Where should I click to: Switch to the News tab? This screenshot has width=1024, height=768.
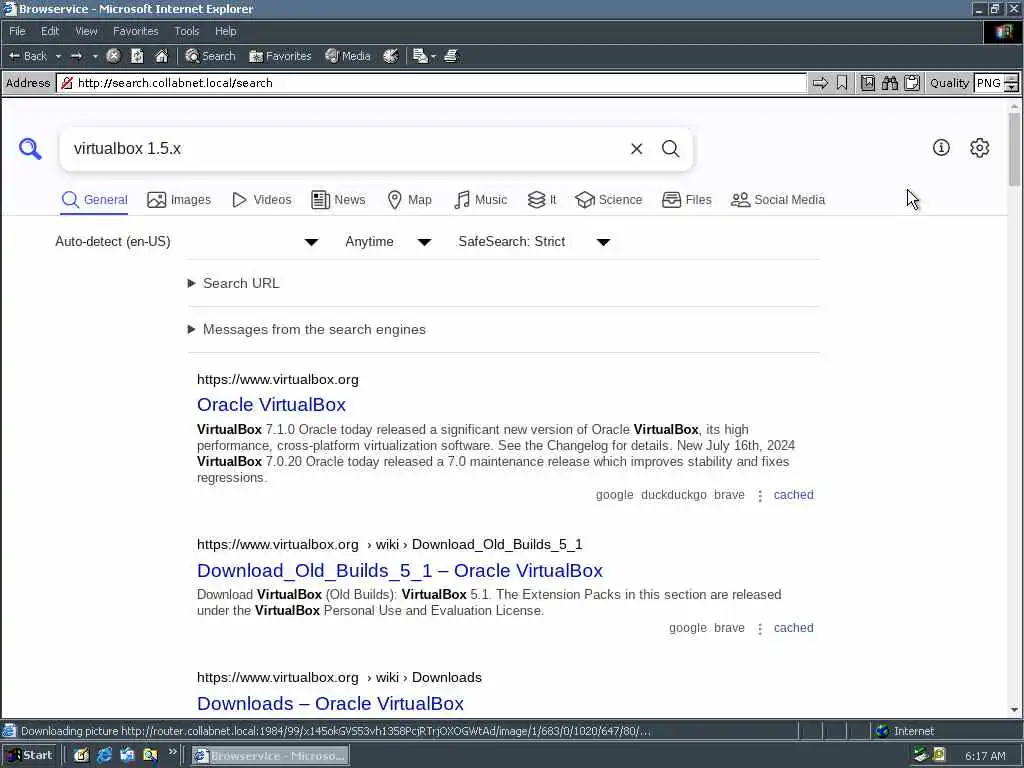tap(338, 200)
